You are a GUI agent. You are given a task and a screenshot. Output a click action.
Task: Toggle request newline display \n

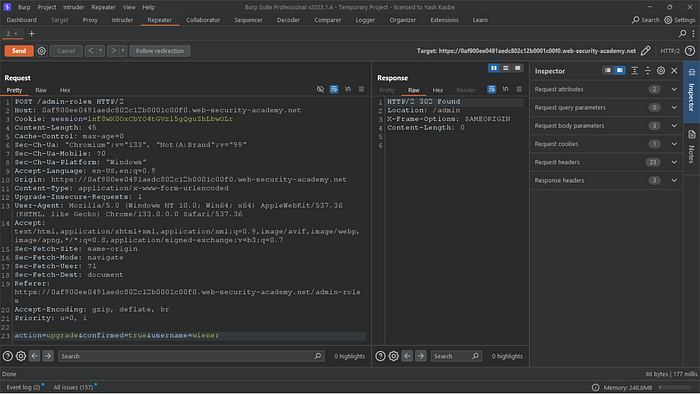347,89
